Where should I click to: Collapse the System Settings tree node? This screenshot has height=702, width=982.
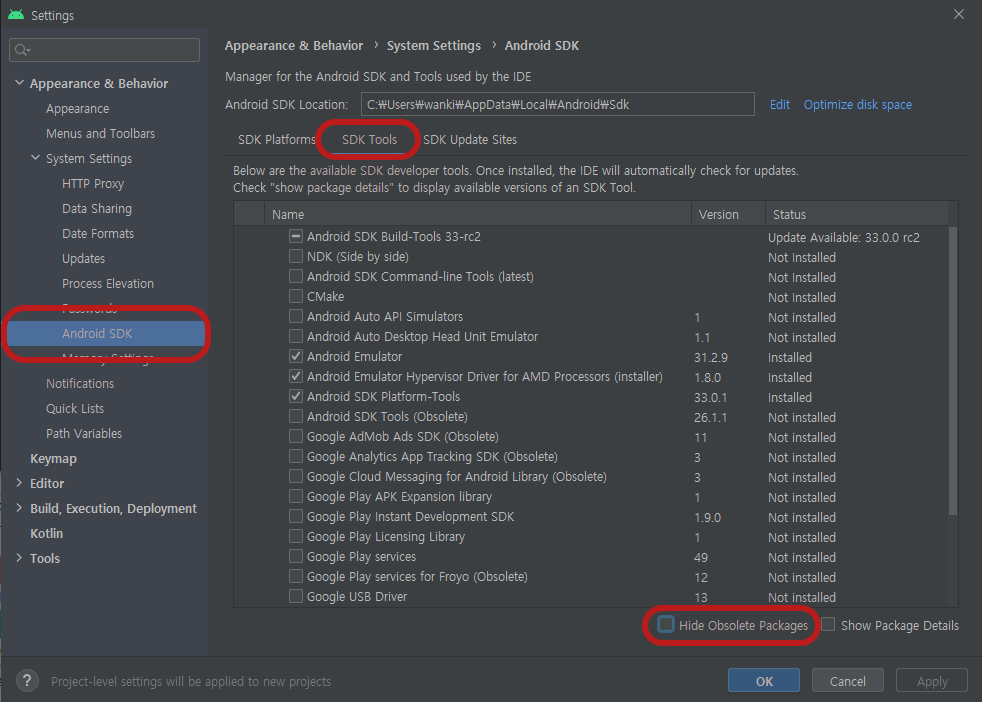(36, 158)
